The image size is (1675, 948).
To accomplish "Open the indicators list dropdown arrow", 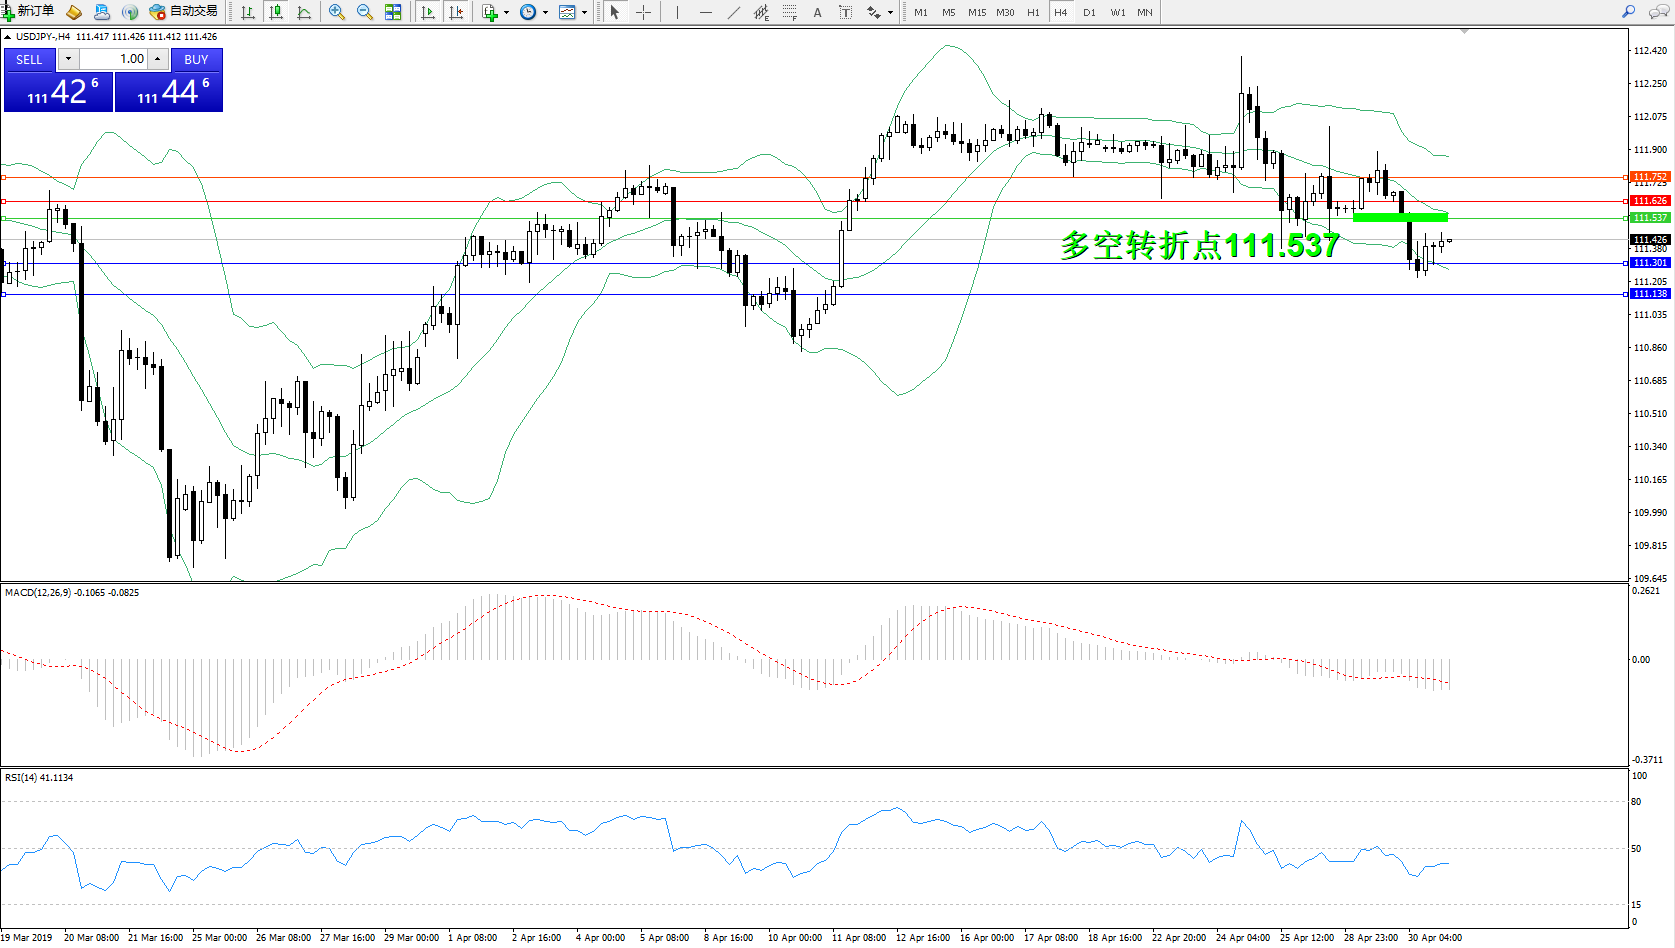I will pyautogui.click(x=506, y=13).
